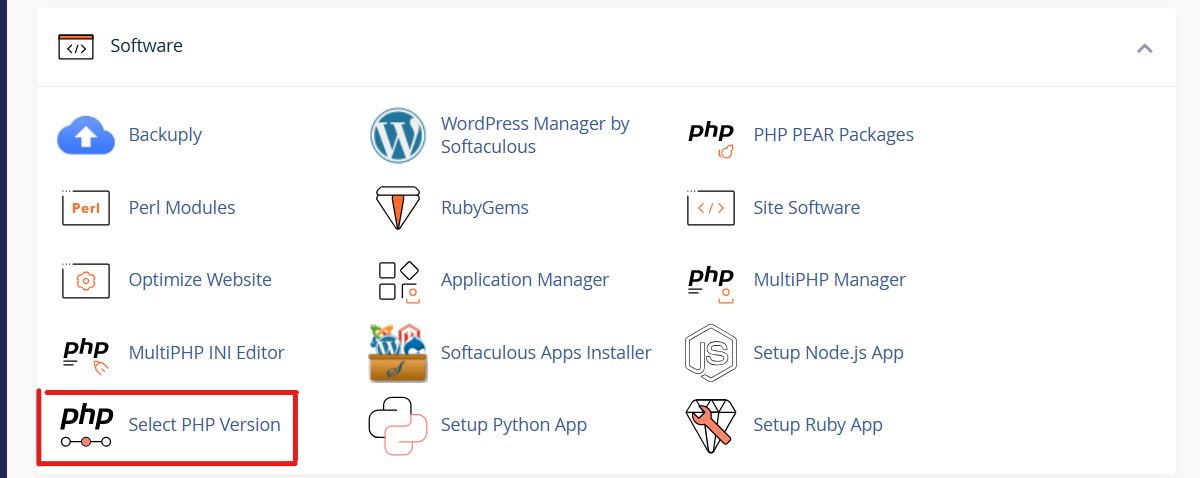This screenshot has height=478, width=1200.
Task: Click the Setup Python App icon
Action: 398,425
